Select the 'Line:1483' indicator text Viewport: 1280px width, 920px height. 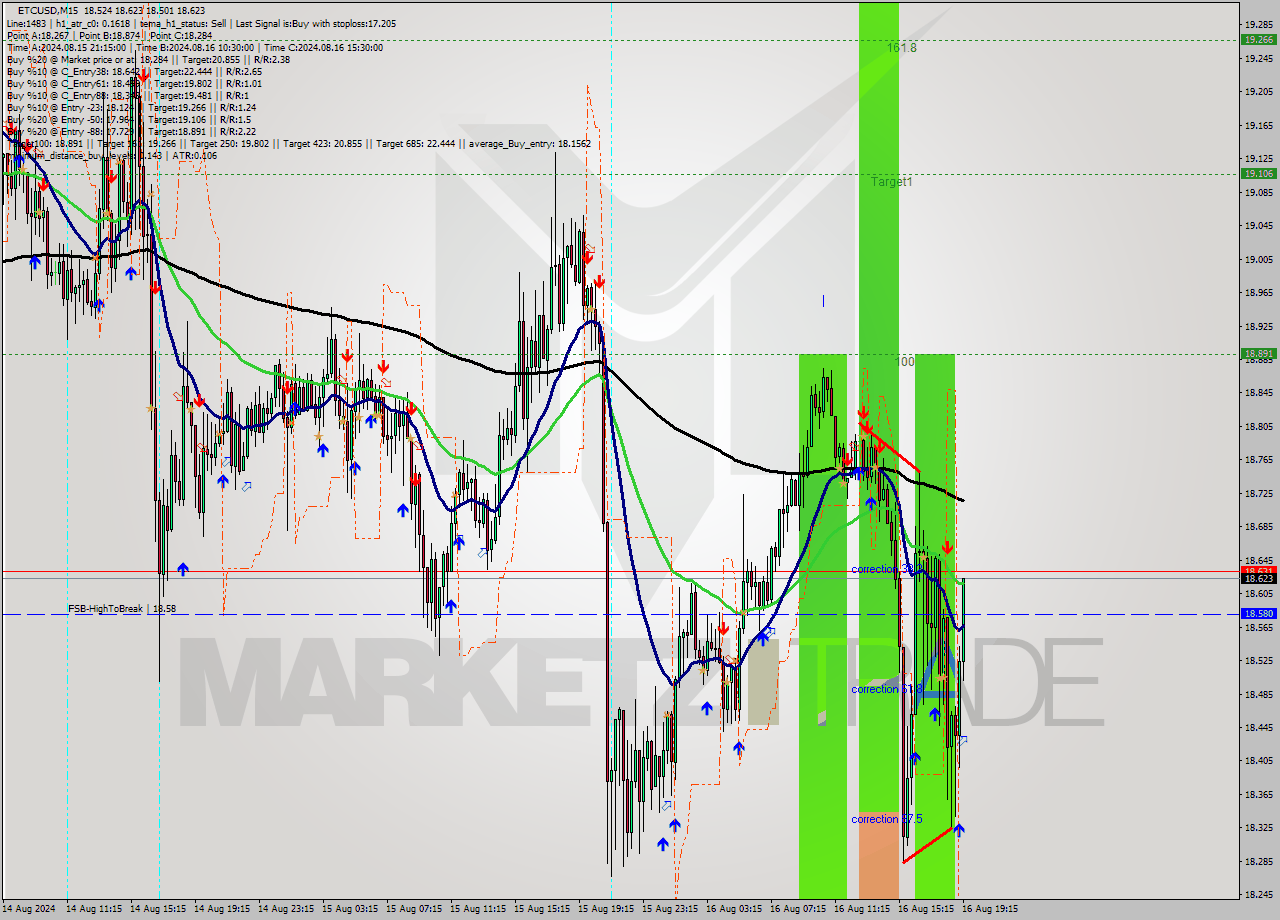[26, 23]
